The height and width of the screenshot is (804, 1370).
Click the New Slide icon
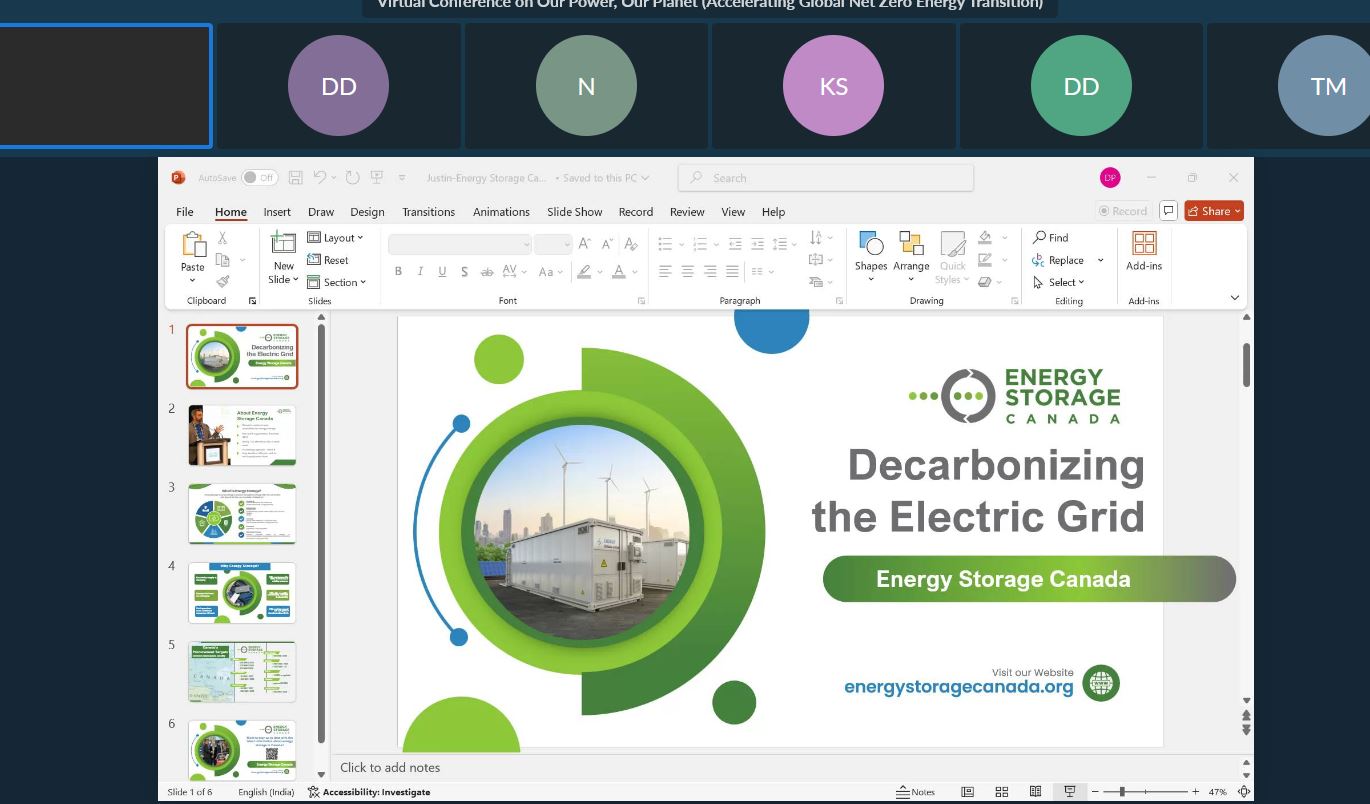284,245
